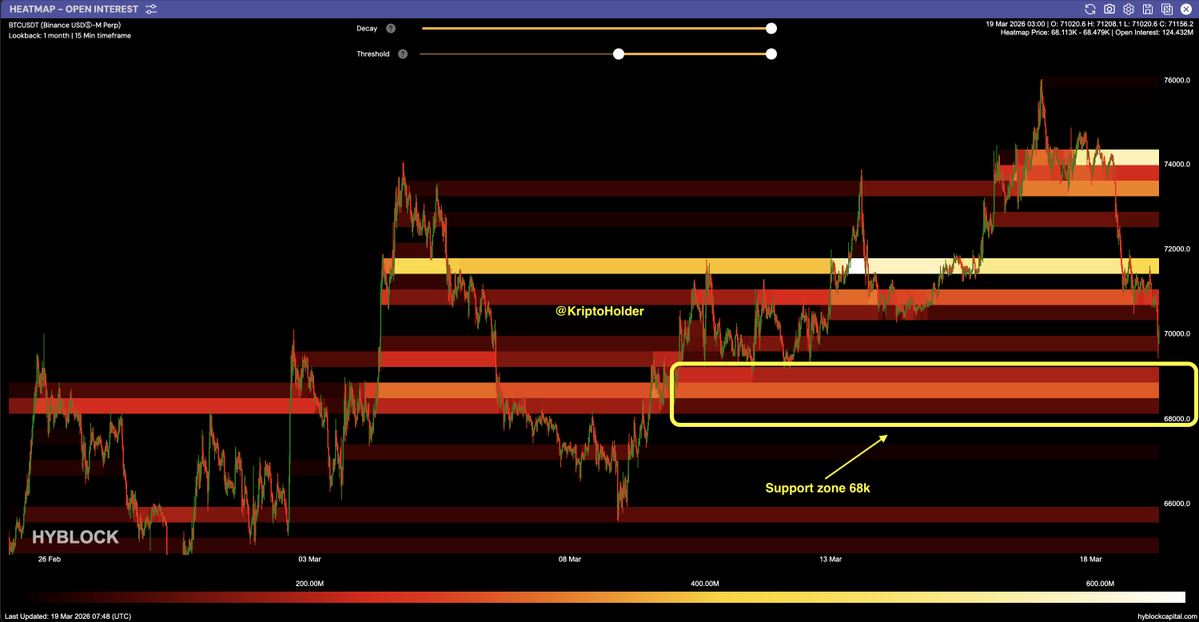The height and width of the screenshot is (622, 1199).
Task: Show the Threshold help tooltip icon
Action: coord(403,54)
